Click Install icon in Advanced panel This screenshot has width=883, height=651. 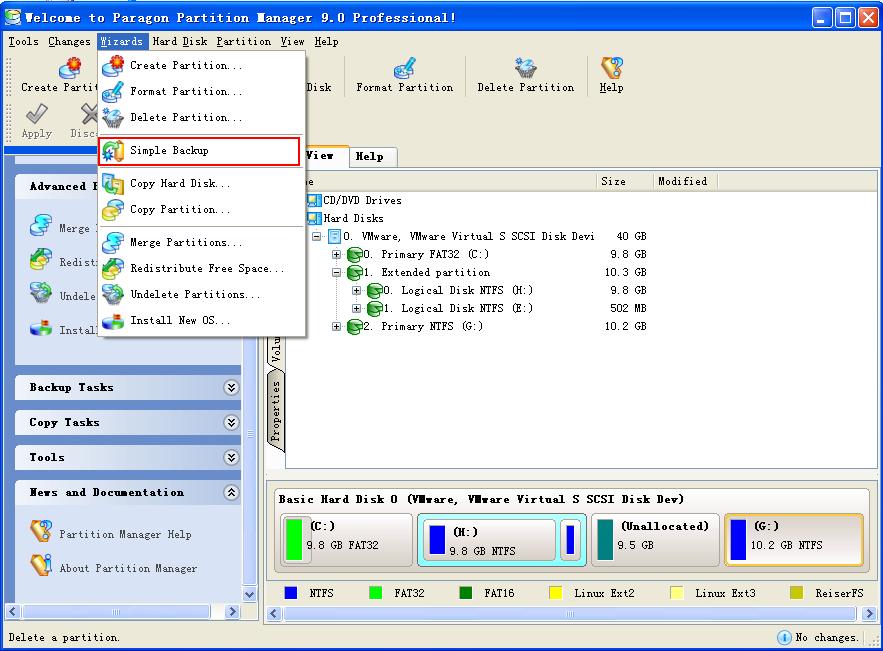(x=41, y=328)
